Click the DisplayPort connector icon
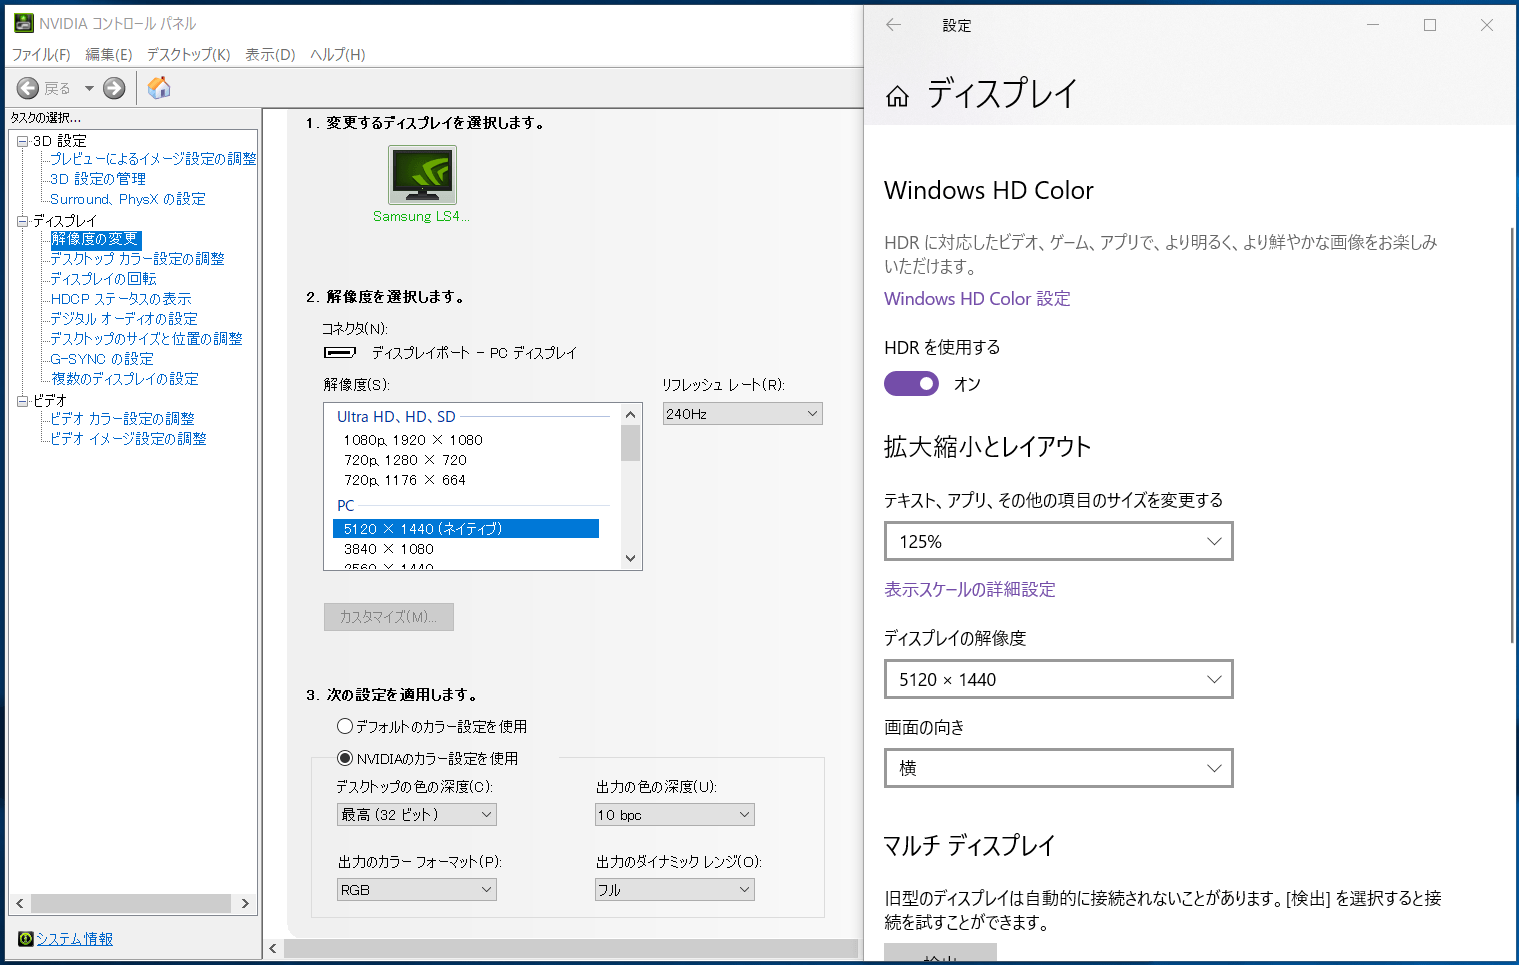This screenshot has height=965, width=1519. 340,353
